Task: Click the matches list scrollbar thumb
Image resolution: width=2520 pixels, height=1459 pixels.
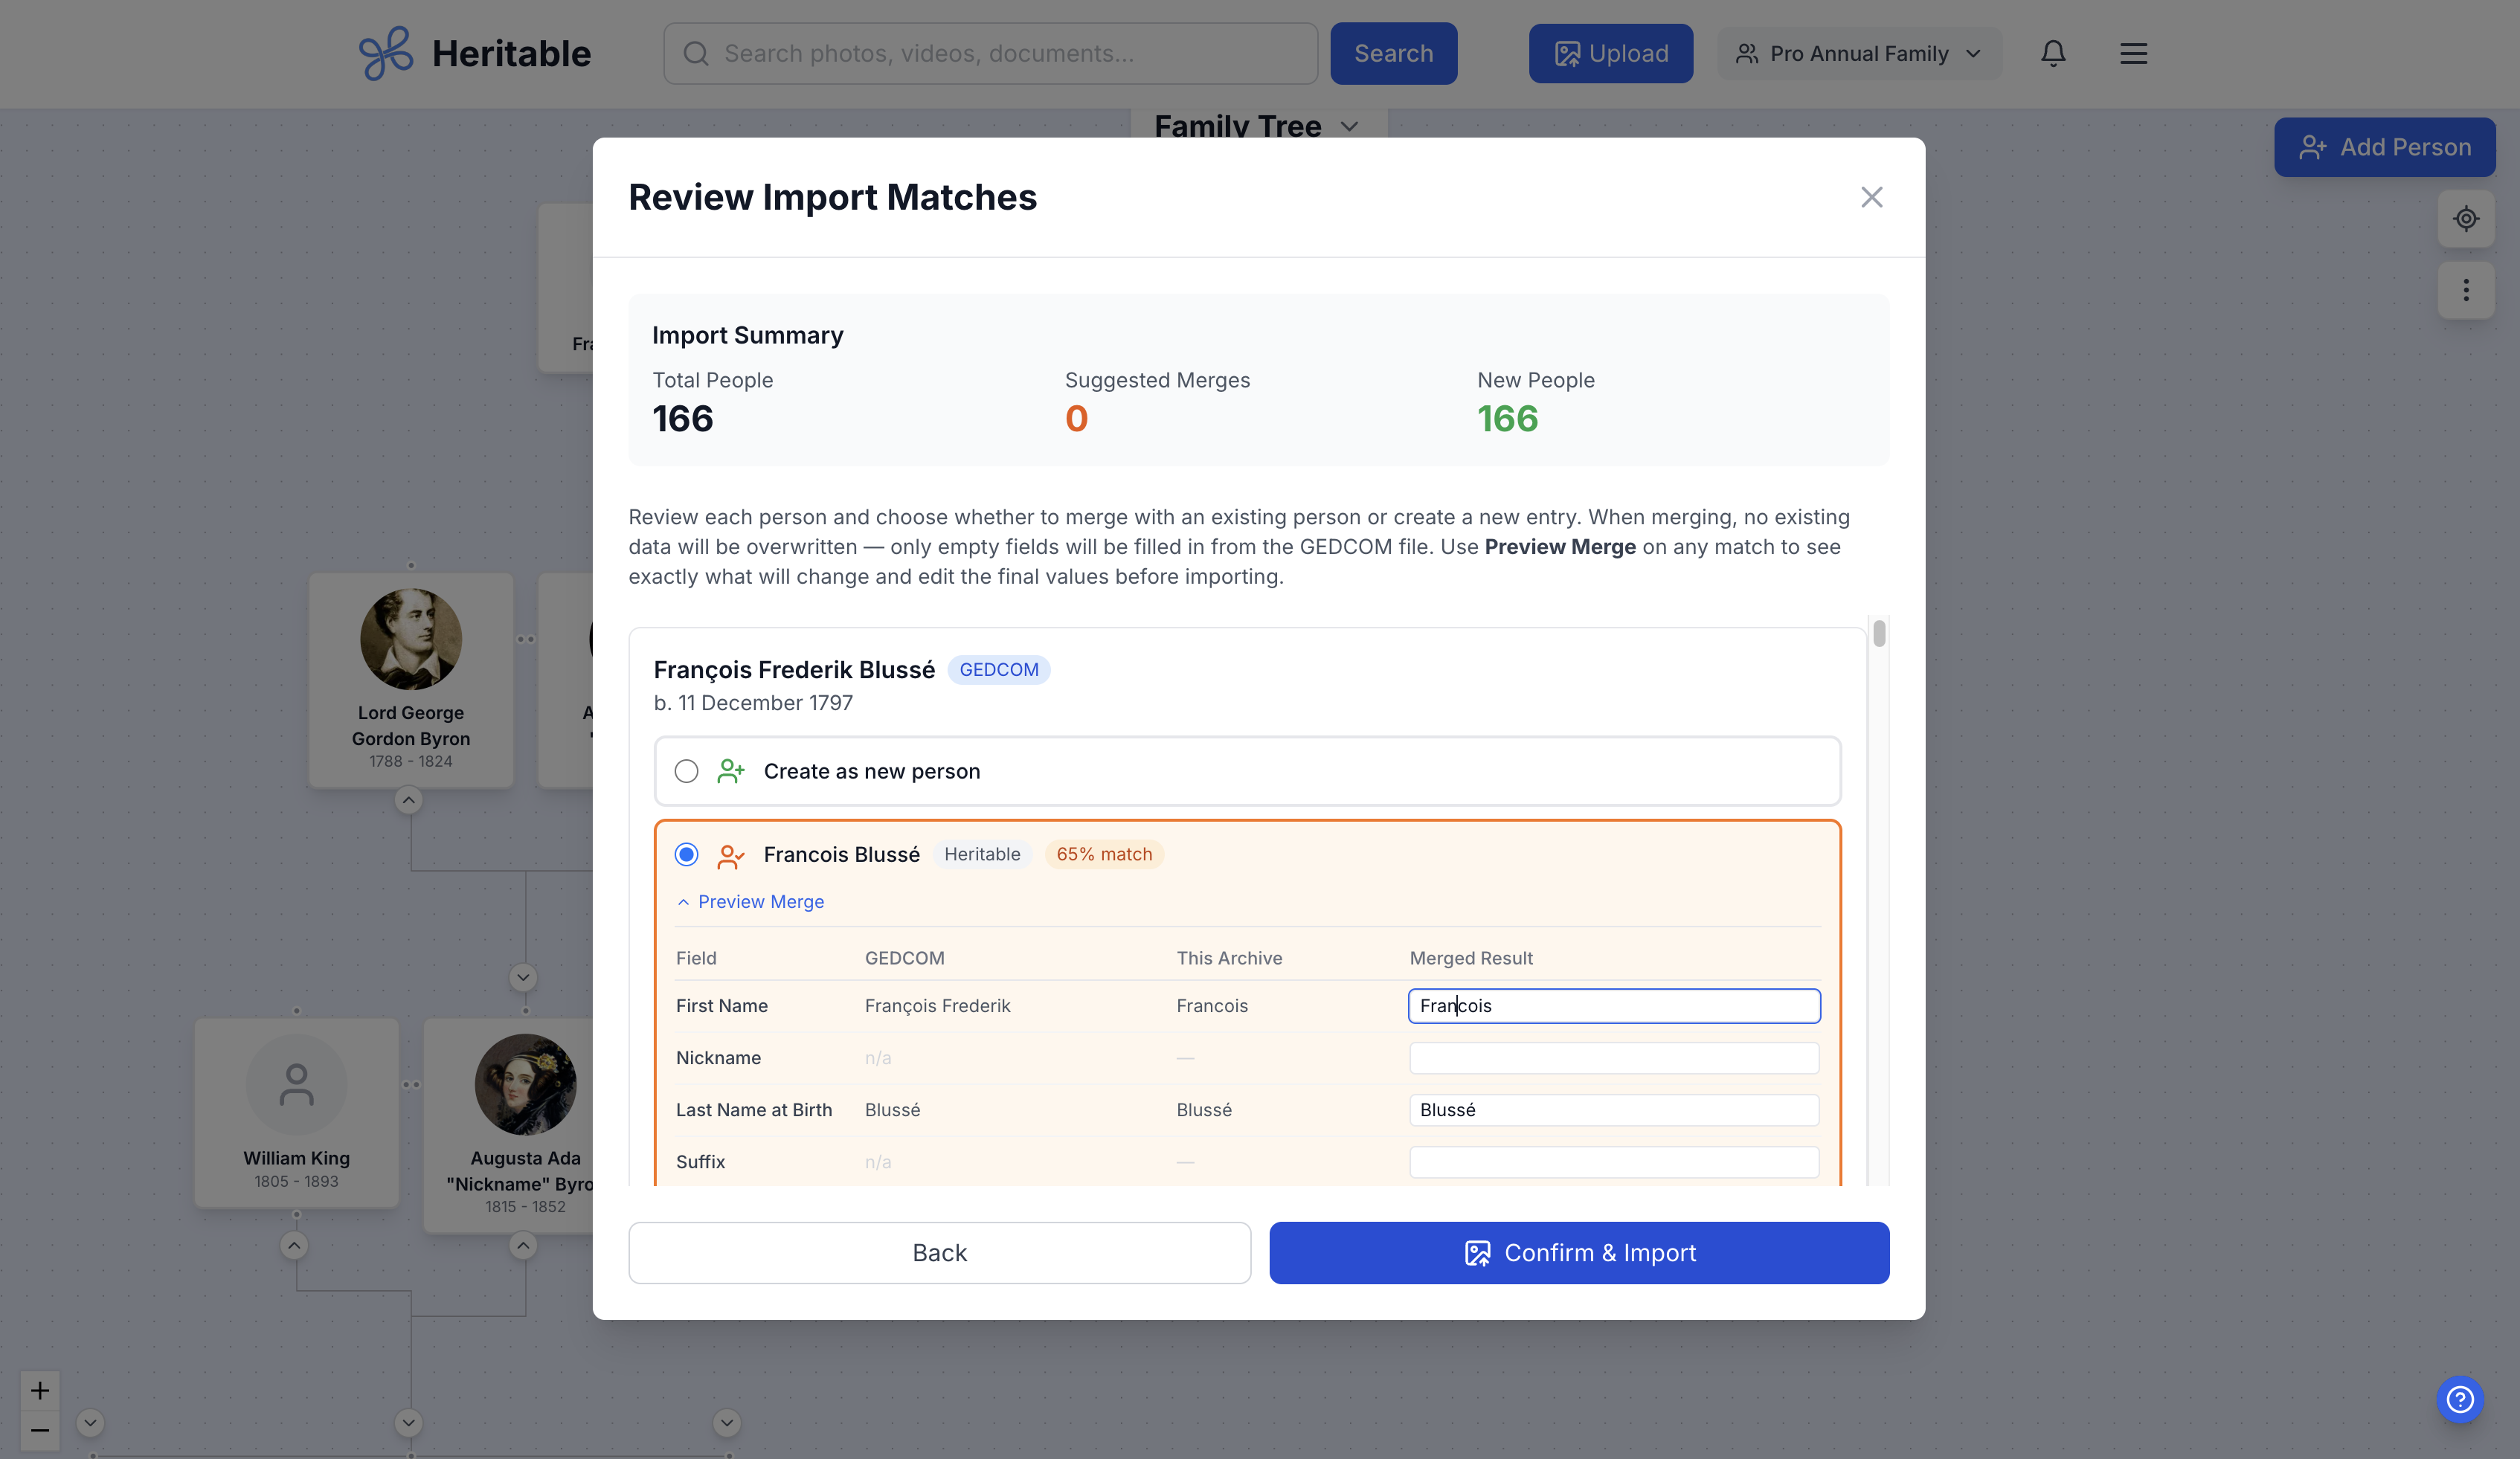Action: click(1879, 633)
